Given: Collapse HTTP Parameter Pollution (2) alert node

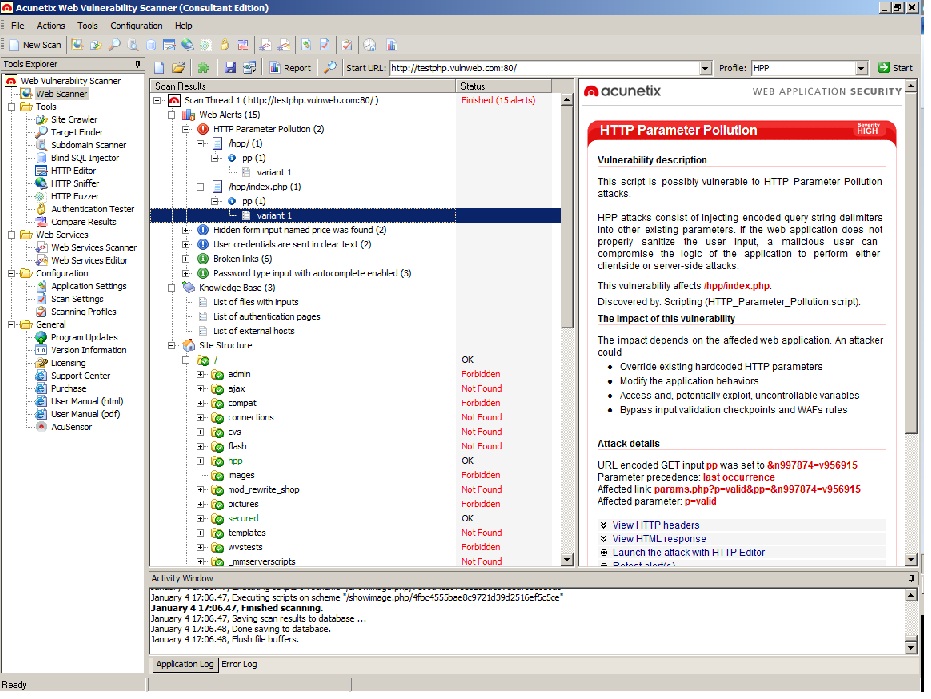Looking at the screenshot, I should click(x=186, y=129).
